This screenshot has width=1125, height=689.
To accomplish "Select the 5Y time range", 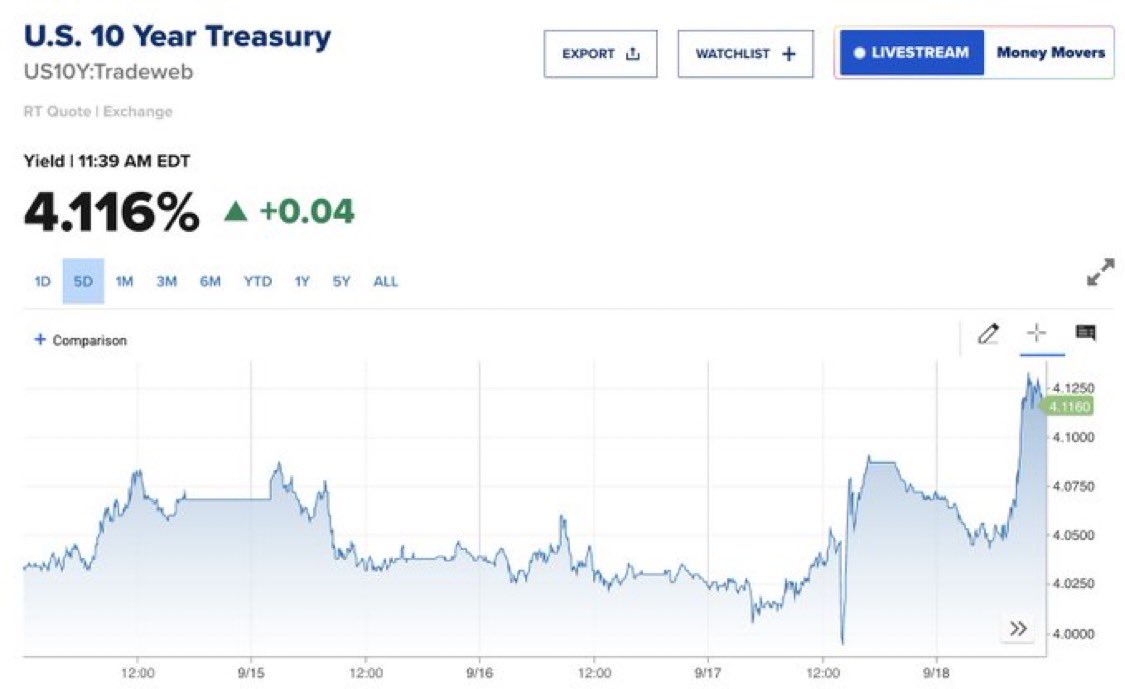I will (x=342, y=282).
